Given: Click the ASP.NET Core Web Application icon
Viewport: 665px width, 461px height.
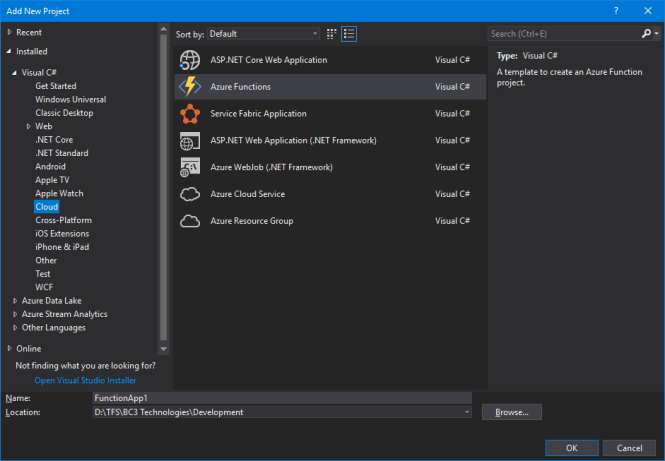Looking at the screenshot, I should pos(190,60).
